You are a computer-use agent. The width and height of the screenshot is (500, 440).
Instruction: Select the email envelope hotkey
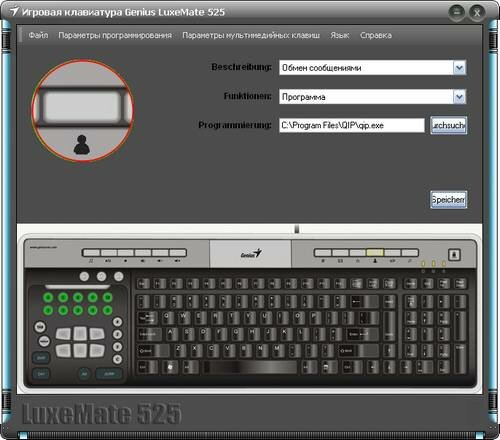340,253
